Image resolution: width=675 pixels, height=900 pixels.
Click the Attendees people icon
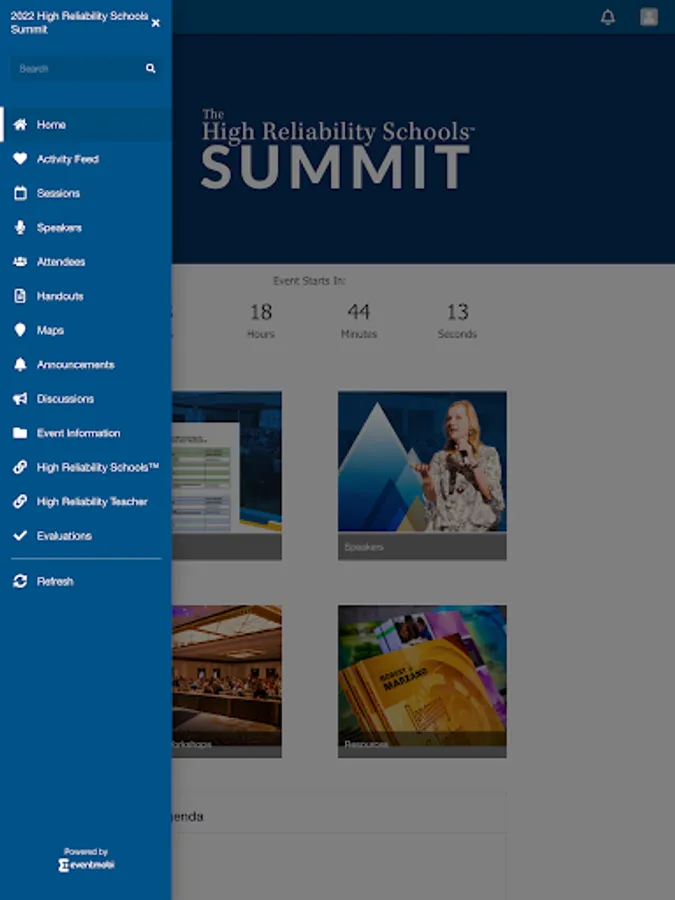[x=20, y=262]
